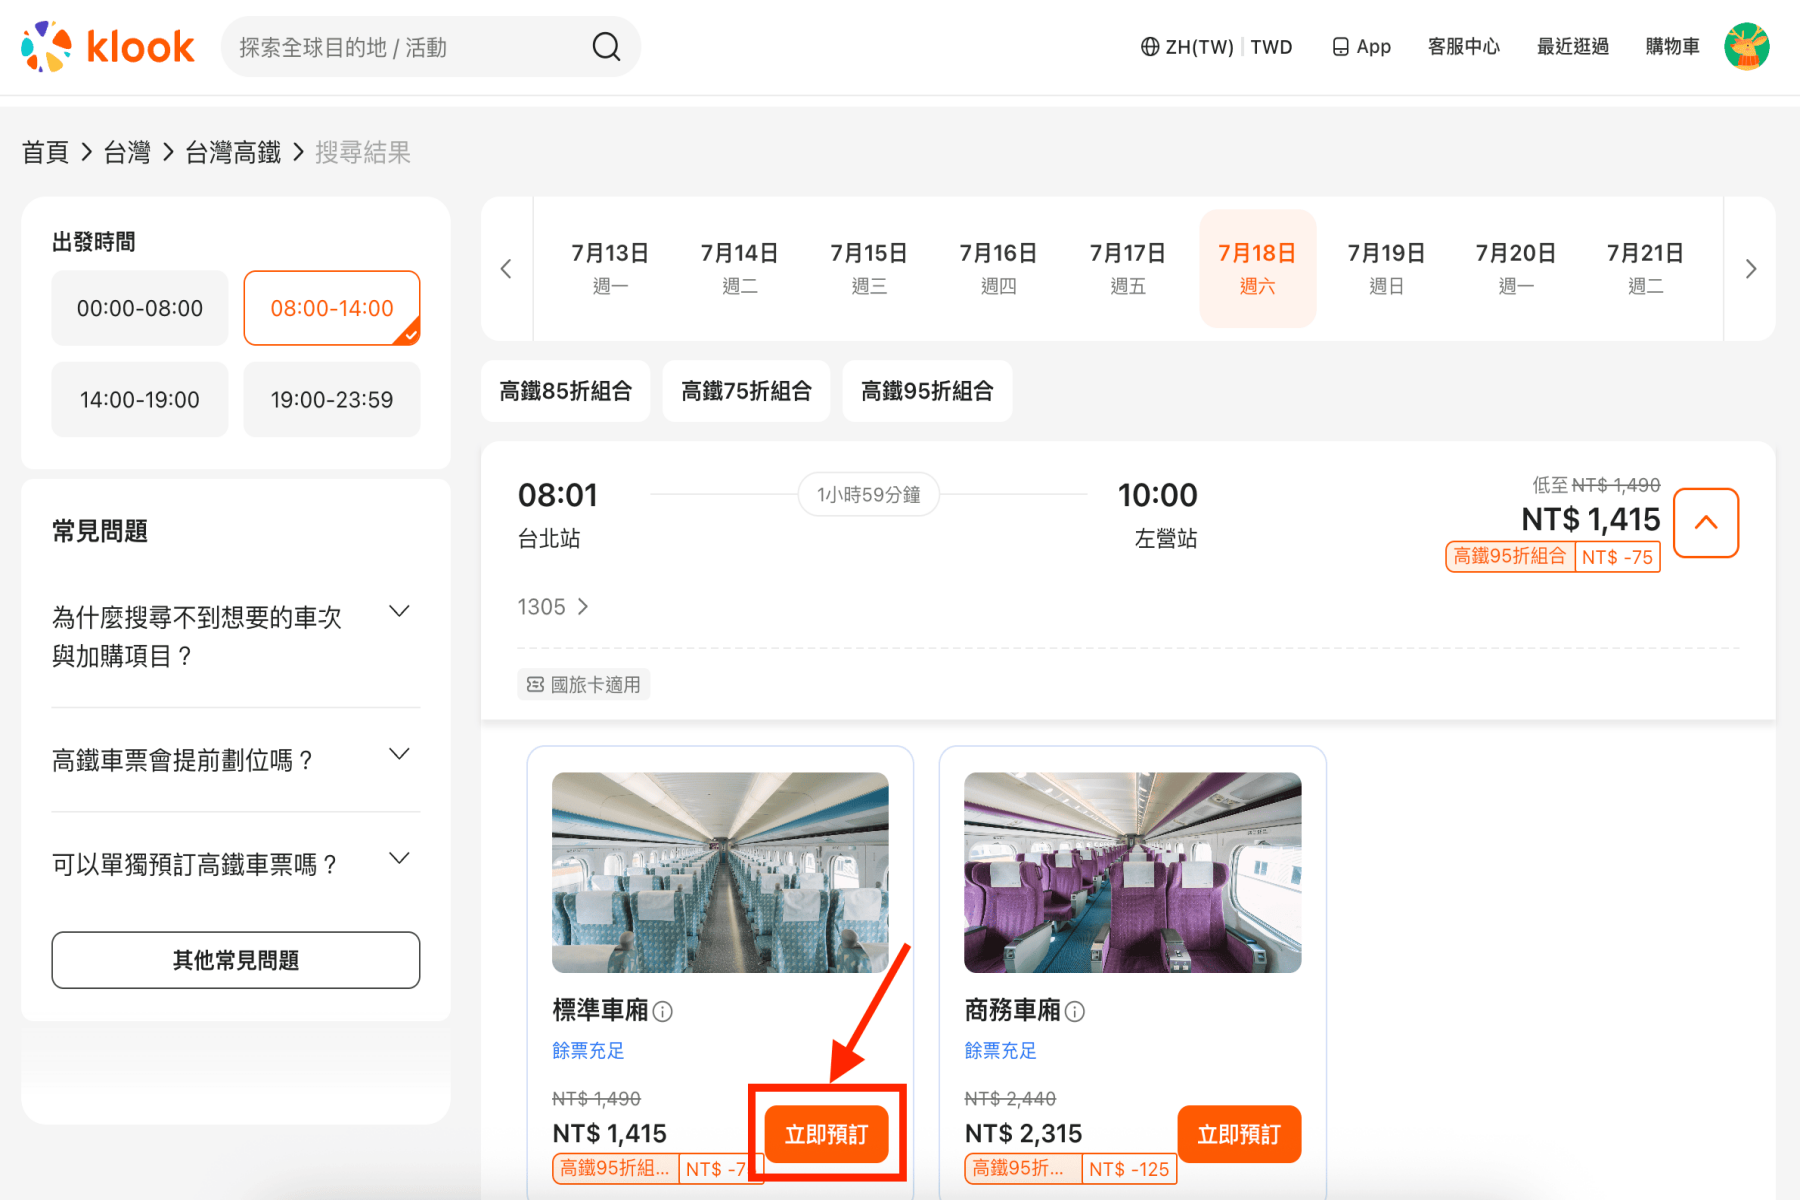Select date 7月16日 週四
Image resolution: width=1800 pixels, height=1200 pixels.
[x=998, y=269]
